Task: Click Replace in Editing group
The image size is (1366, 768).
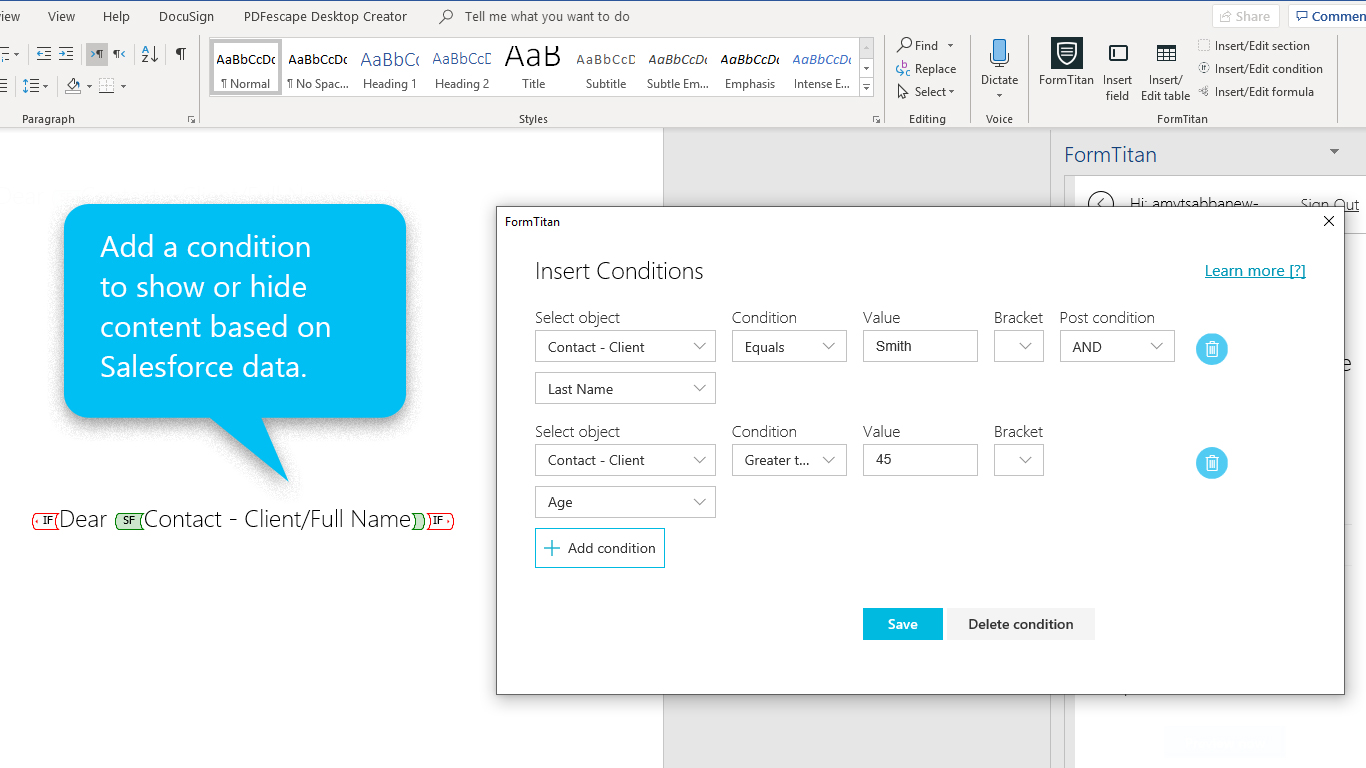Action: point(926,69)
